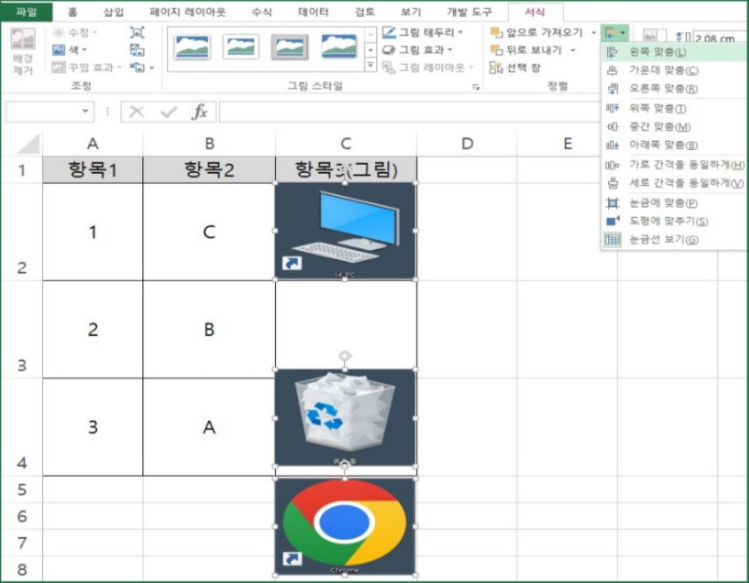Switch to the 데이터 Data tab
This screenshot has height=583, width=749.
(313, 12)
